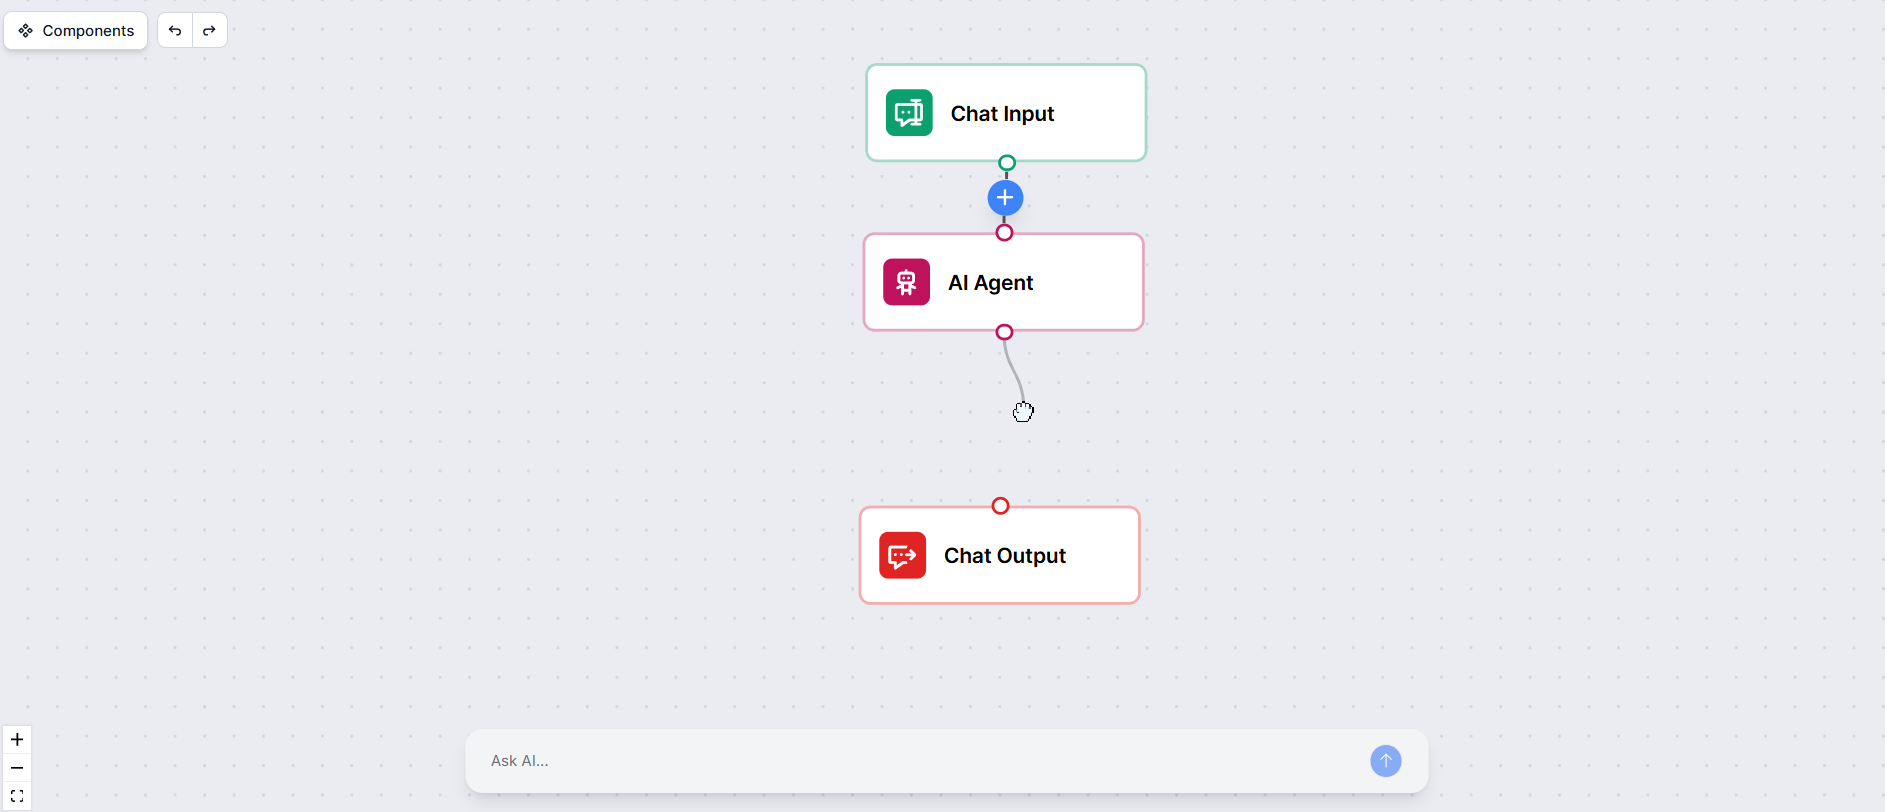Click inside the Ask AI text field
Viewport: 1885px width, 812px height.
click(900, 760)
